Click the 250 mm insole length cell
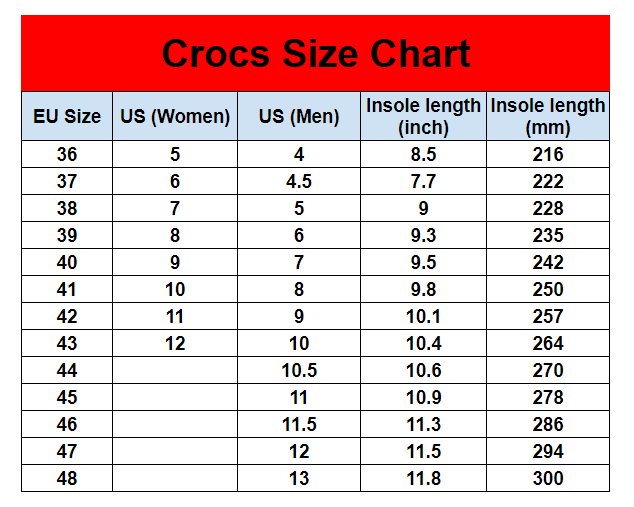The height and width of the screenshot is (507, 634). coord(548,289)
